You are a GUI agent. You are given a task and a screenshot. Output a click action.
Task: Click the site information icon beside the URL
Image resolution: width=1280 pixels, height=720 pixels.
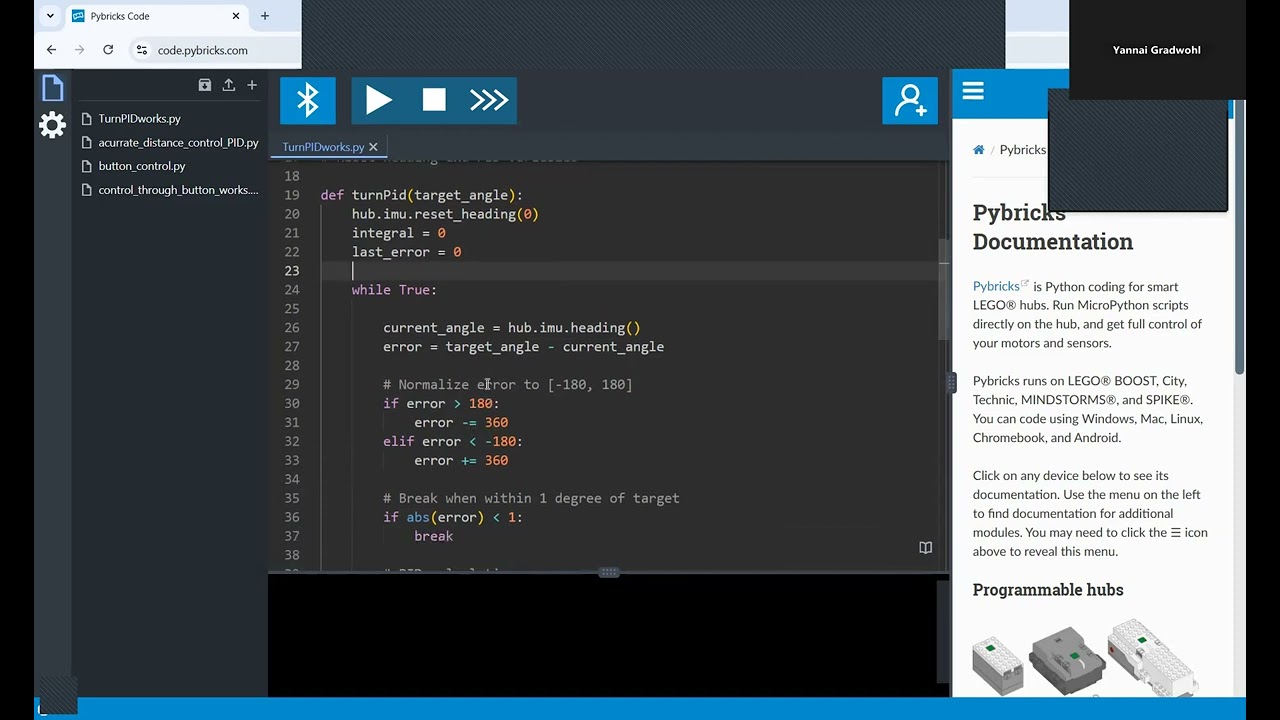tap(142, 50)
